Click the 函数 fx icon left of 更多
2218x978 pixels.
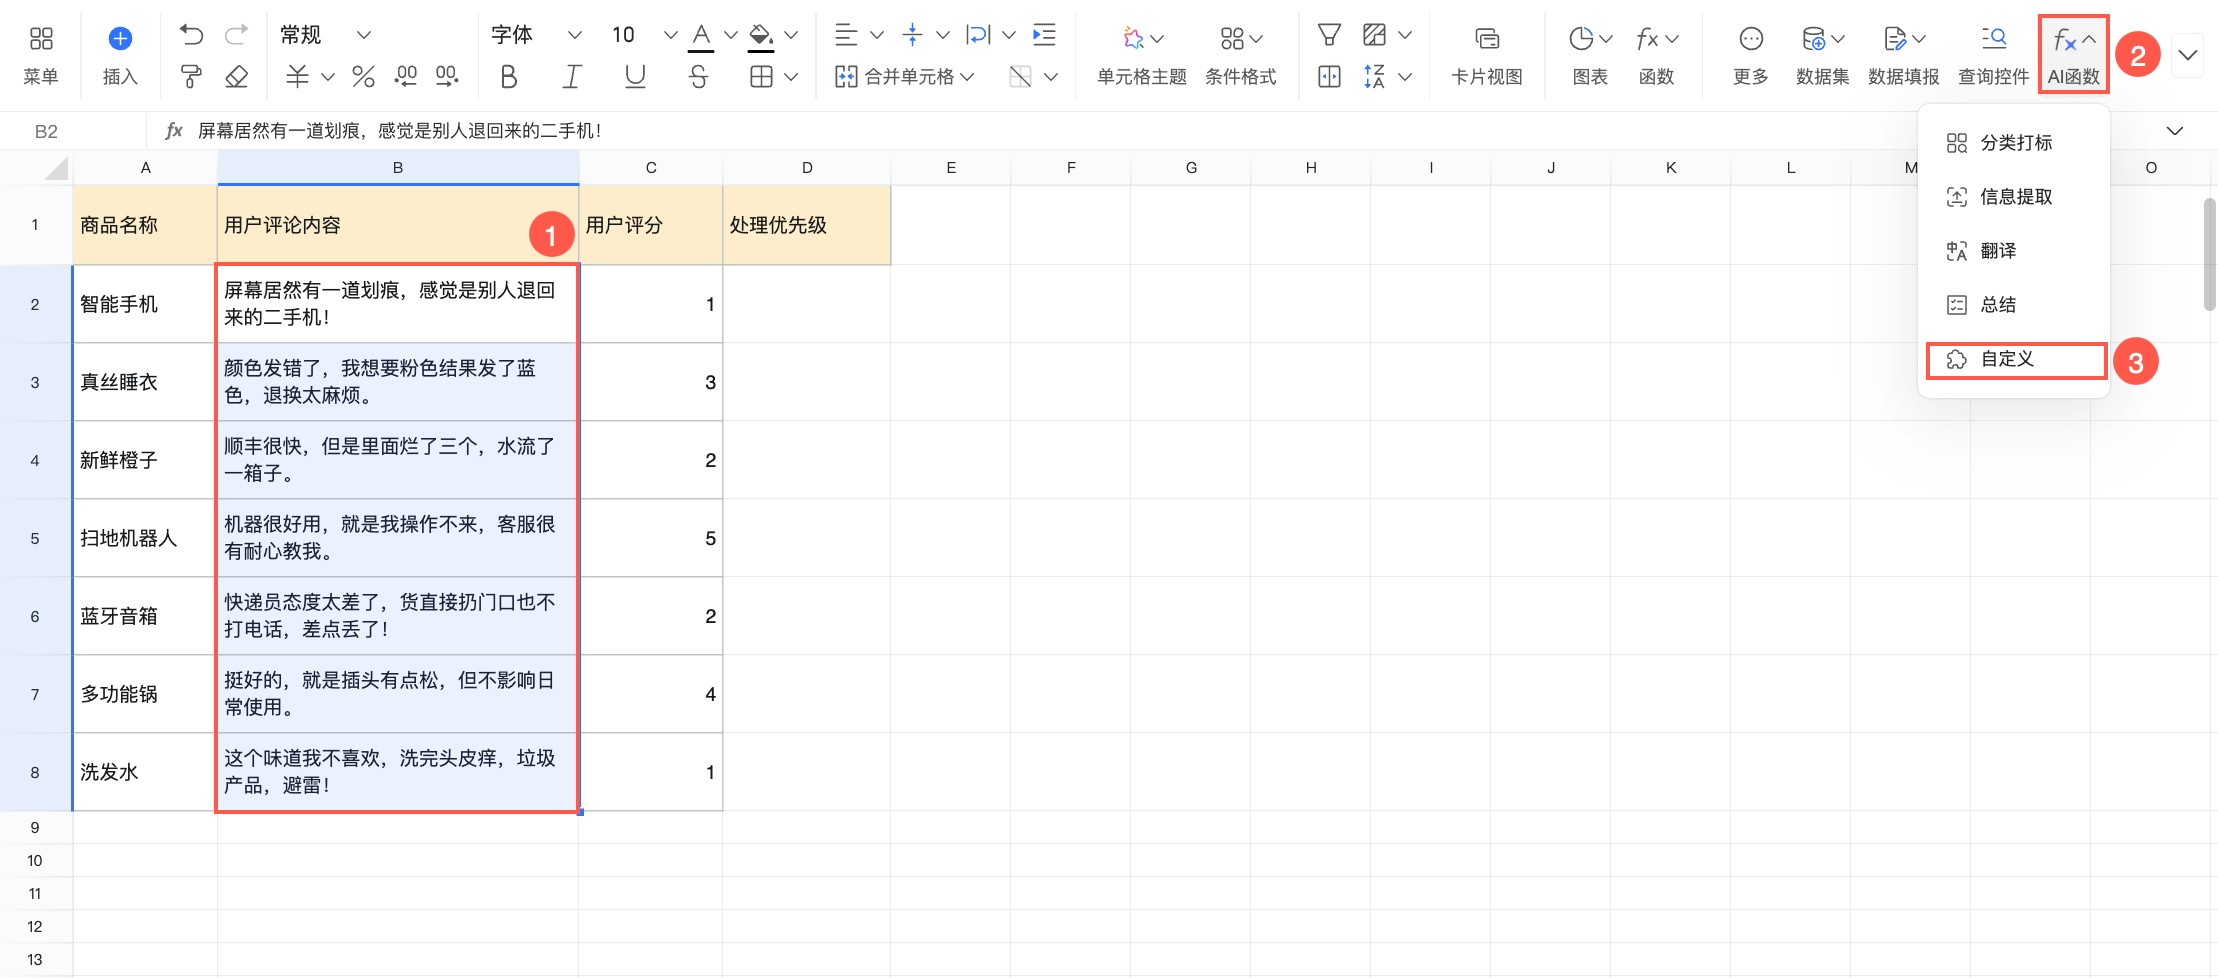point(1647,38)
